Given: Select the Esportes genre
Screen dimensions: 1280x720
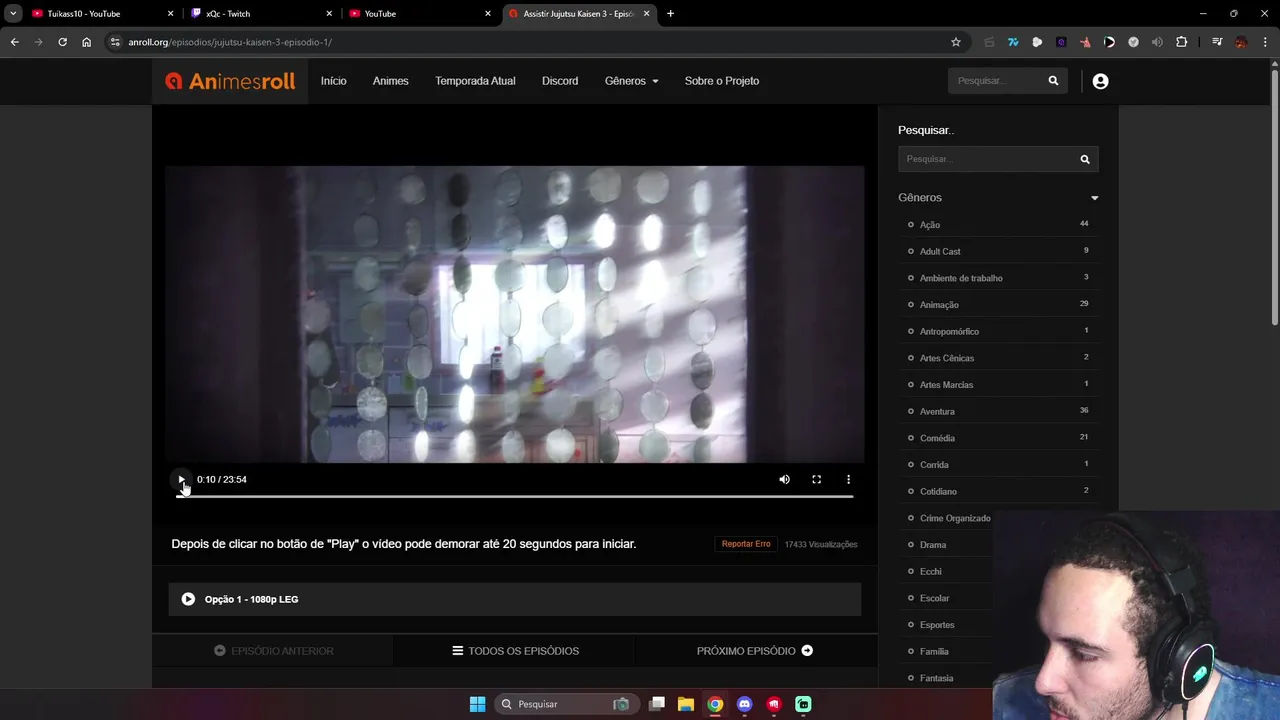Looking at the screenshot, I should coord(937,625).
